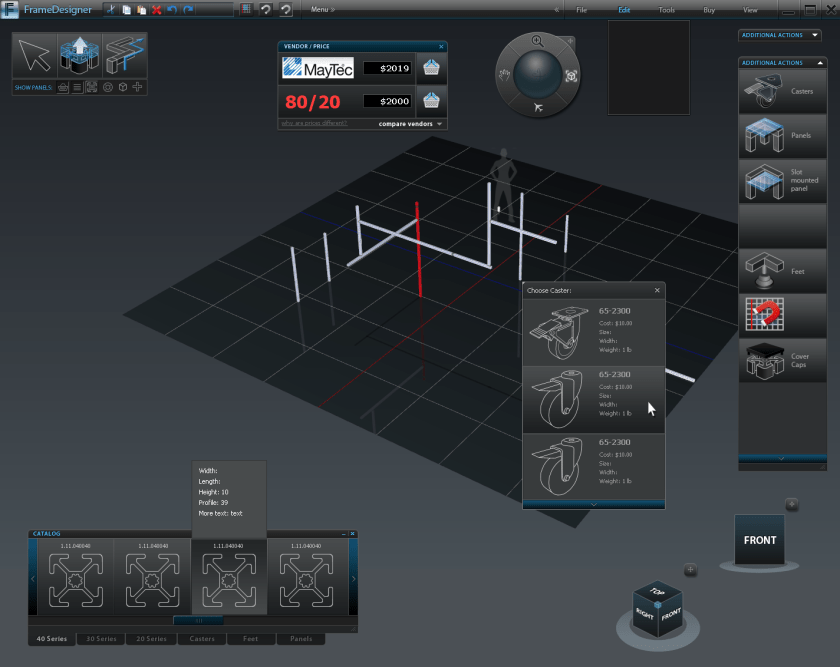Add the MayTec $2019 quote to cart
Image resolution: width=840 pixels, height=667 pixels.
(x=434, y=69)
